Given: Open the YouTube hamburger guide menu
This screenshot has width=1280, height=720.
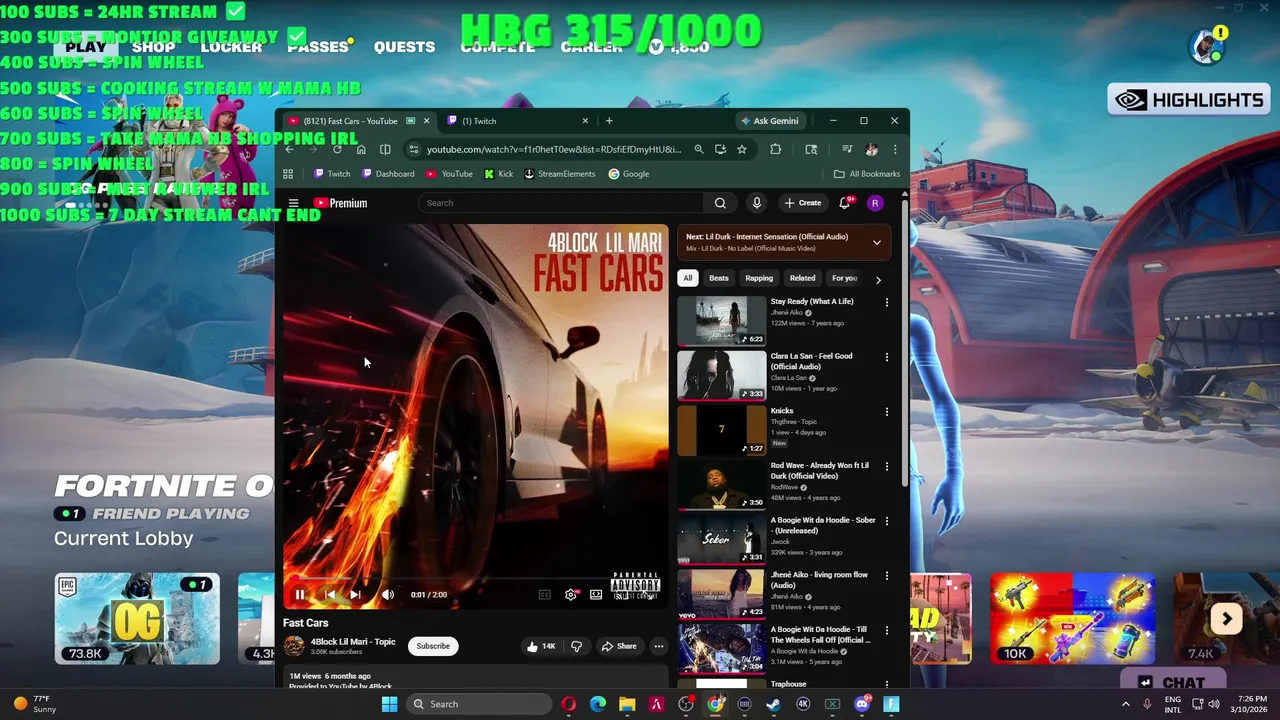Looking at the screenshot, I should pyautogui.click(x=293, y=203).
